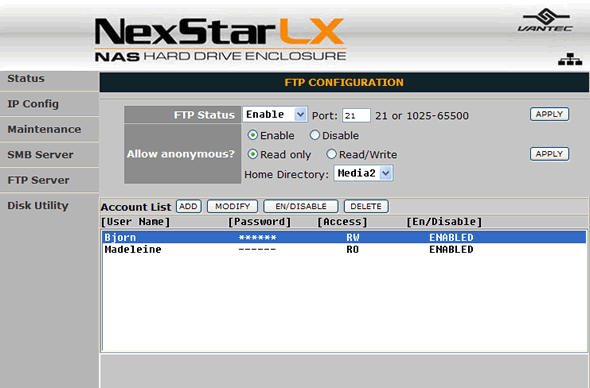
Task: Select the Bjorn account row
Action: pyautogui.click(x=344, y=237)
